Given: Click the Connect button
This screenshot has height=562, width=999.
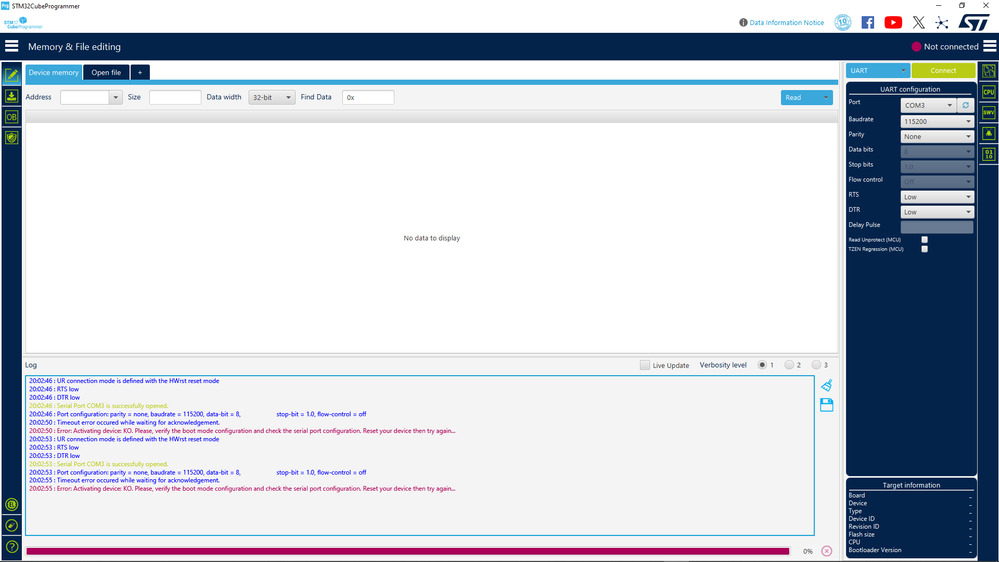Looking at the screenshot, I should pos(943,71).
